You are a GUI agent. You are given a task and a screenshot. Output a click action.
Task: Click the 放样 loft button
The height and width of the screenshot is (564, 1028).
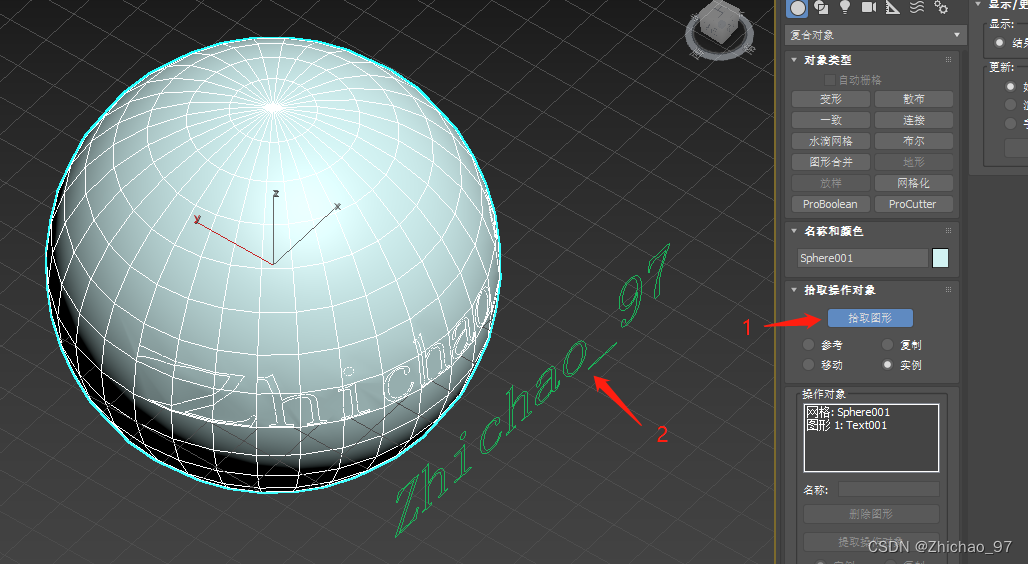831,183
